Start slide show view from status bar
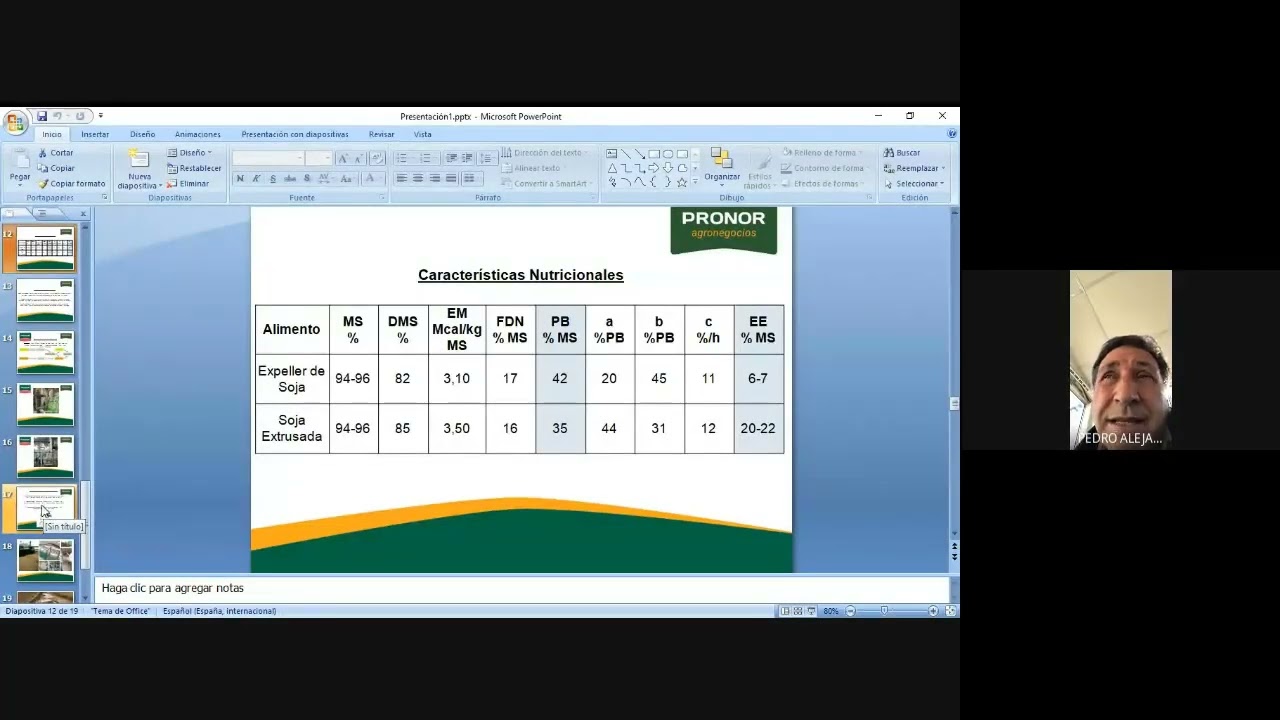 (811, 611)
